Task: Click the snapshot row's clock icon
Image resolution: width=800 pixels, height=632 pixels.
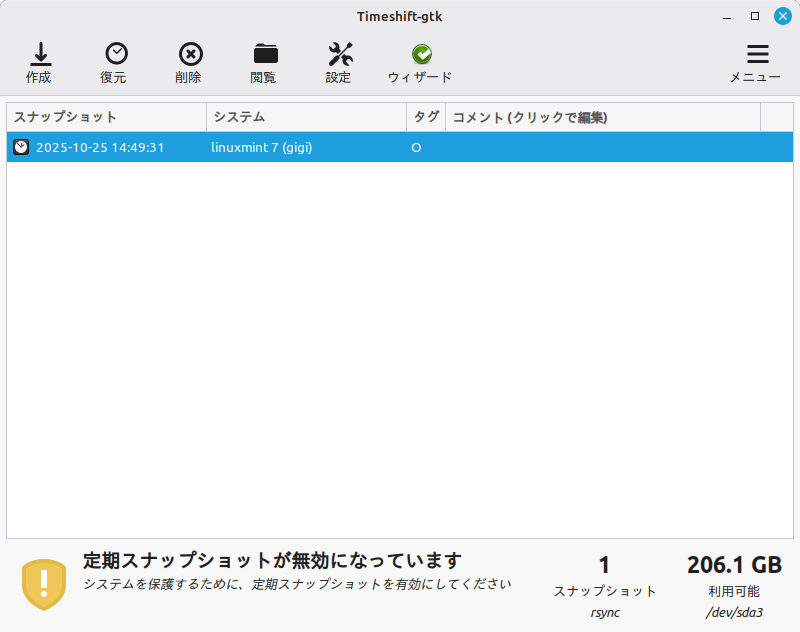Action: pos(21,147)
